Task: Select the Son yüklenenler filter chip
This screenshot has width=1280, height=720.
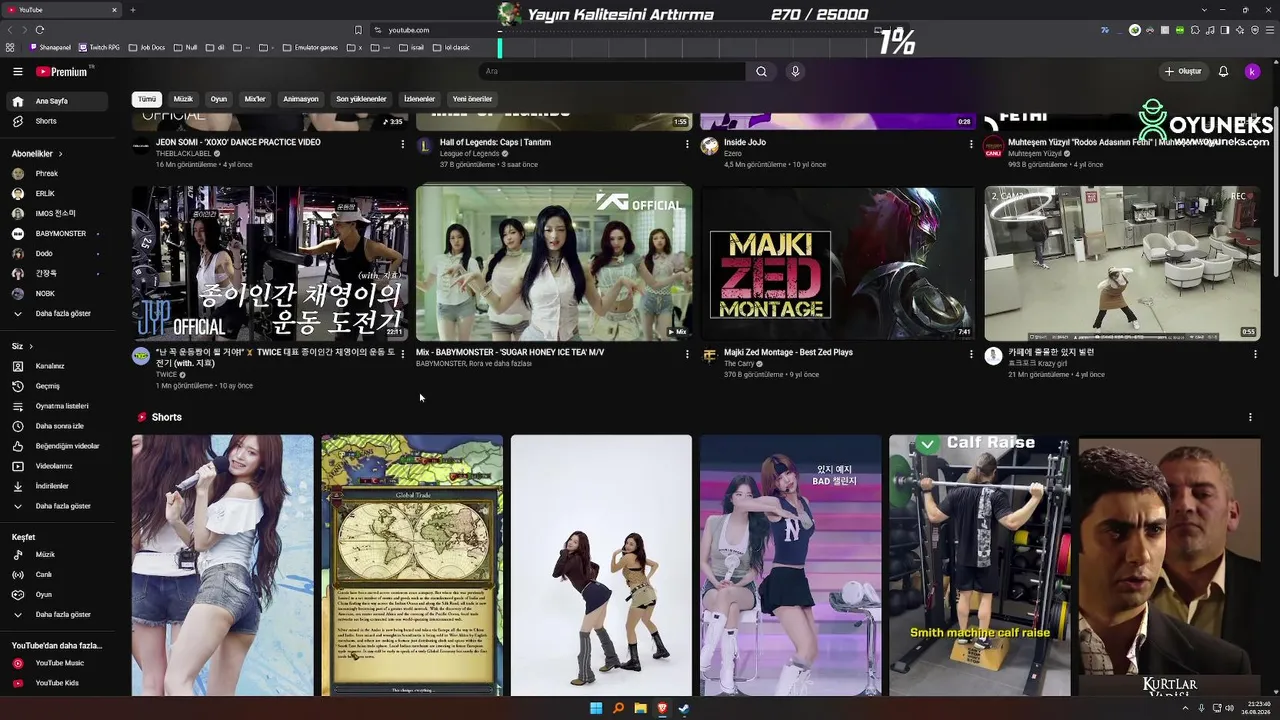Action: [x=361, y=99]
